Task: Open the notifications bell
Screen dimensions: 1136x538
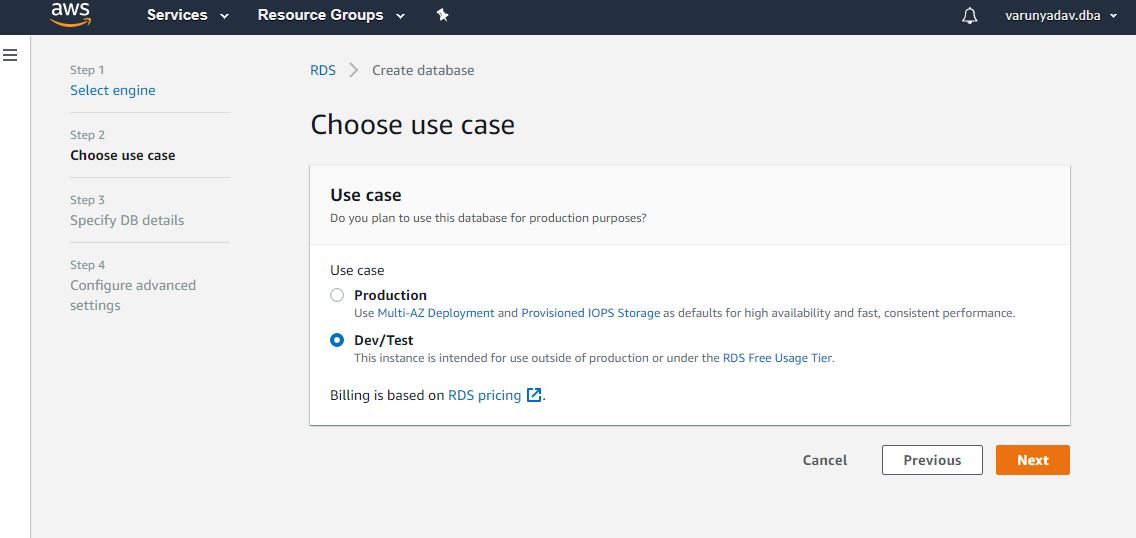Action: point(969,16)
